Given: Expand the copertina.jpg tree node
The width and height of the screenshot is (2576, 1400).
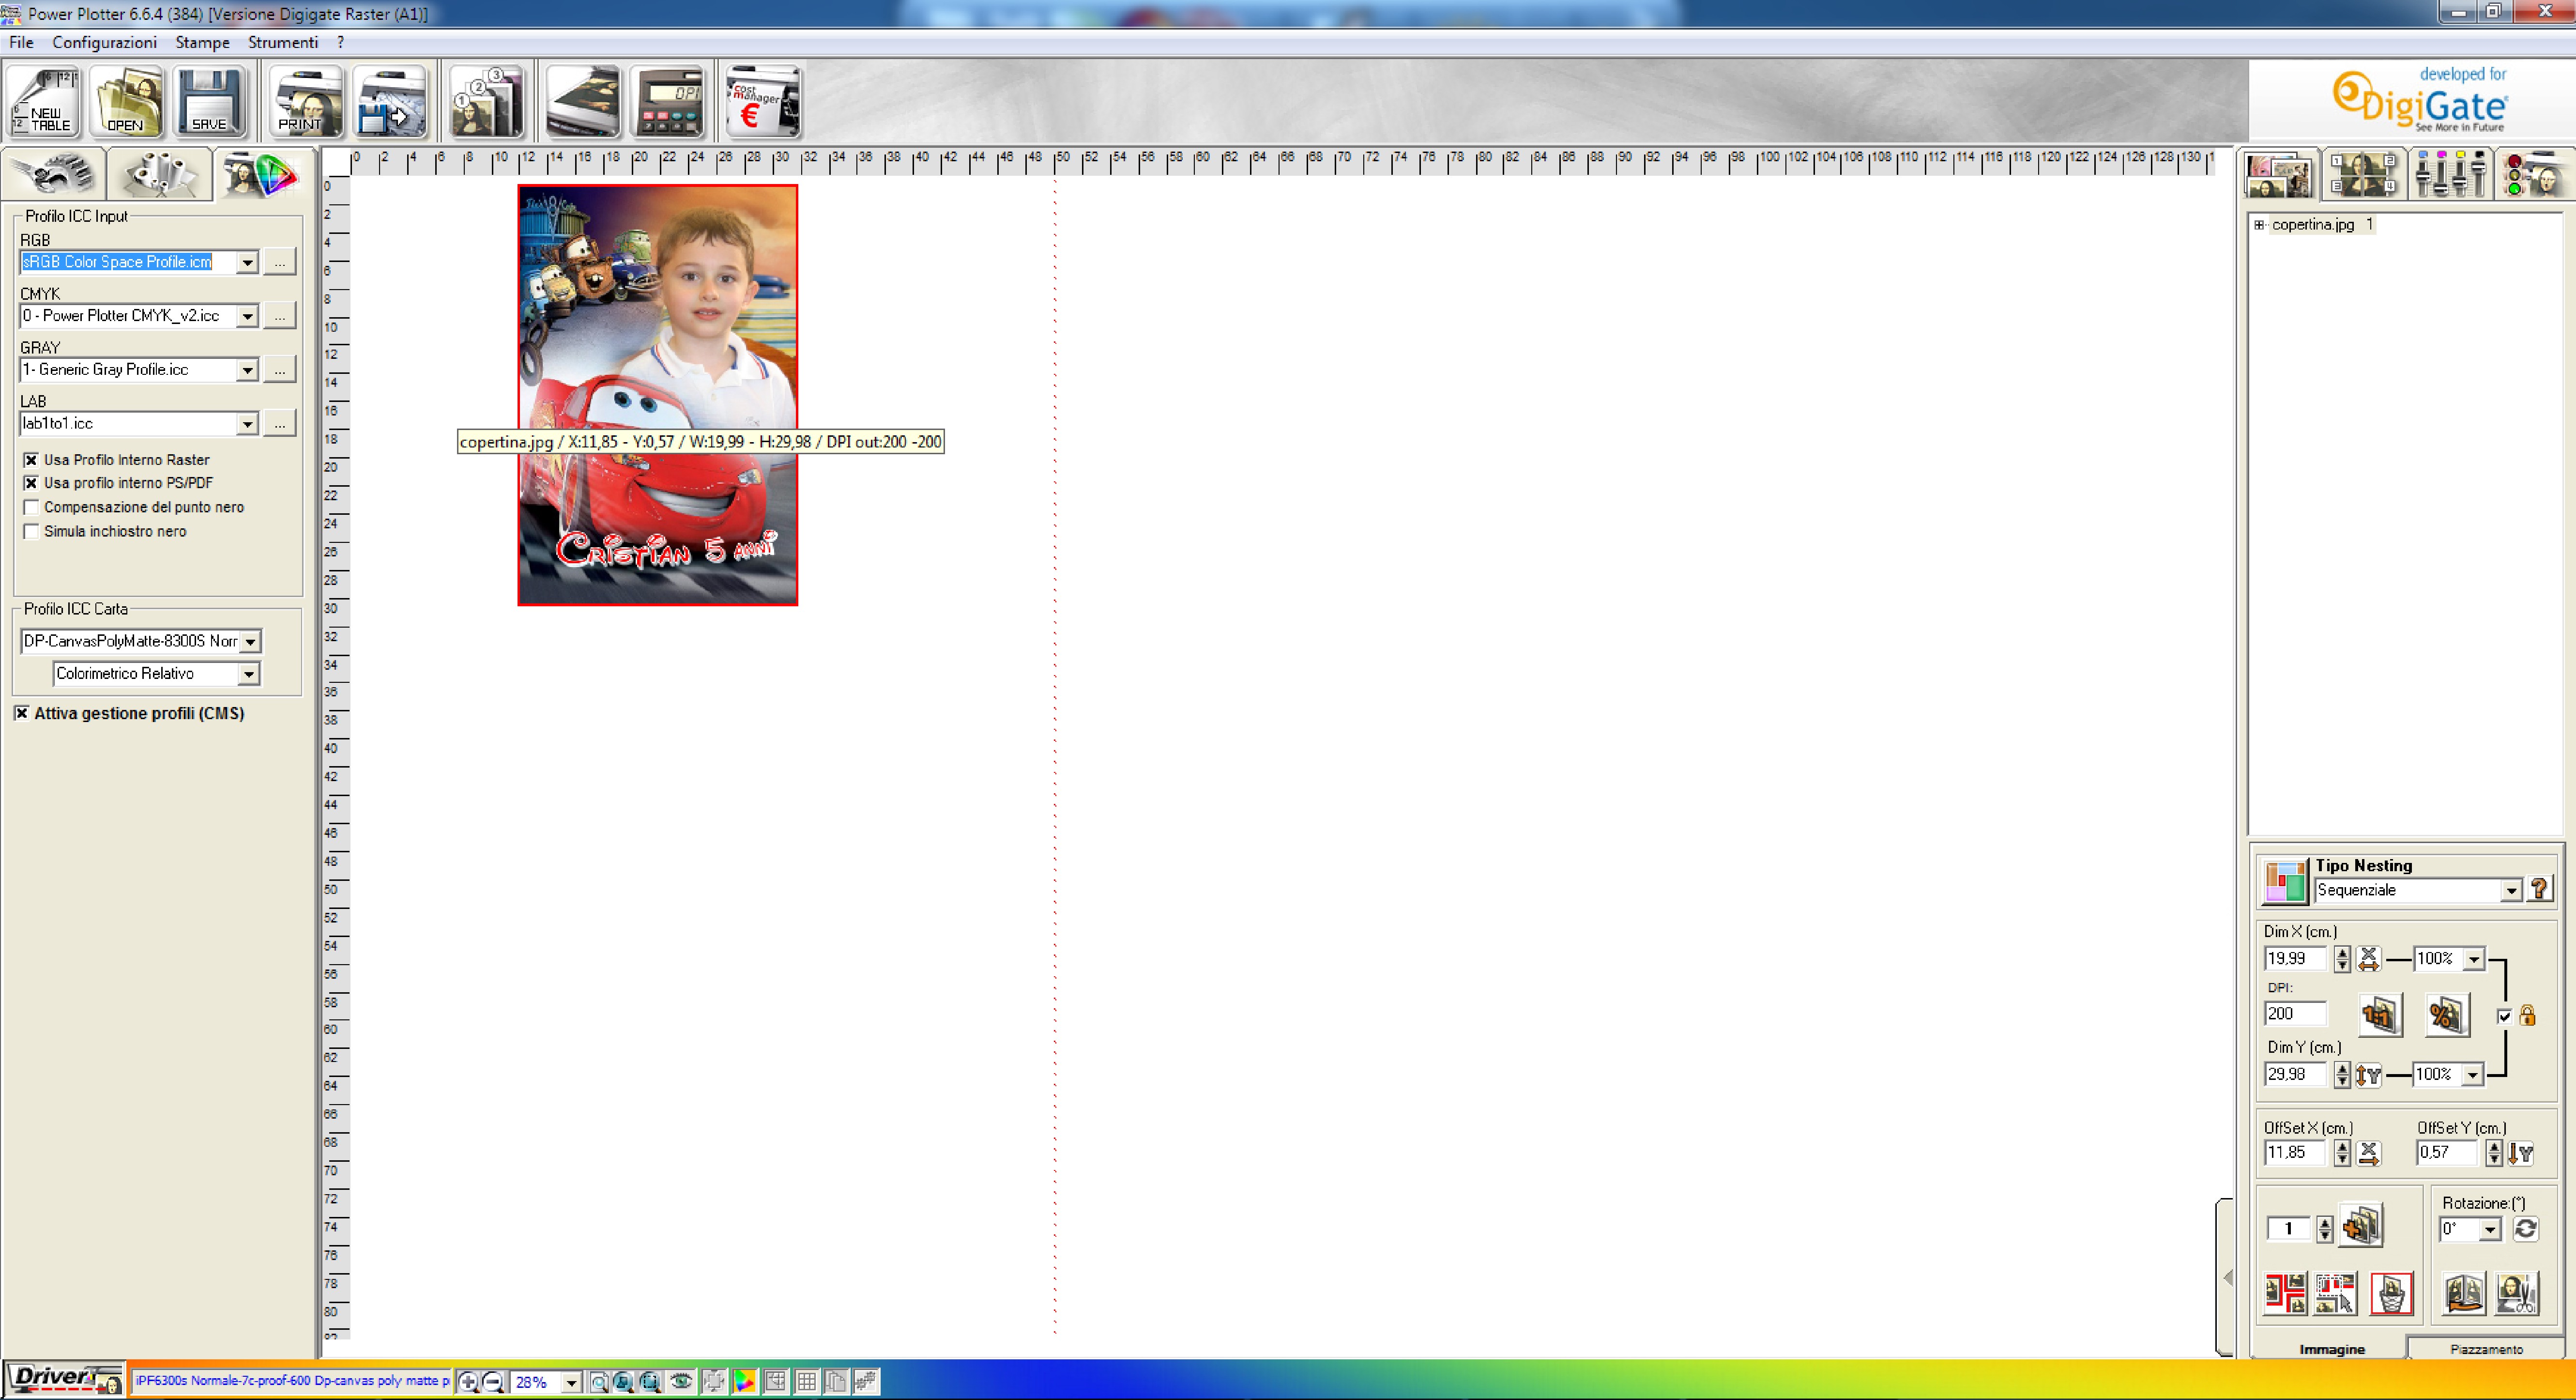Looking at the screenshot, I should pyautogui.click(x=2258, y=225).
